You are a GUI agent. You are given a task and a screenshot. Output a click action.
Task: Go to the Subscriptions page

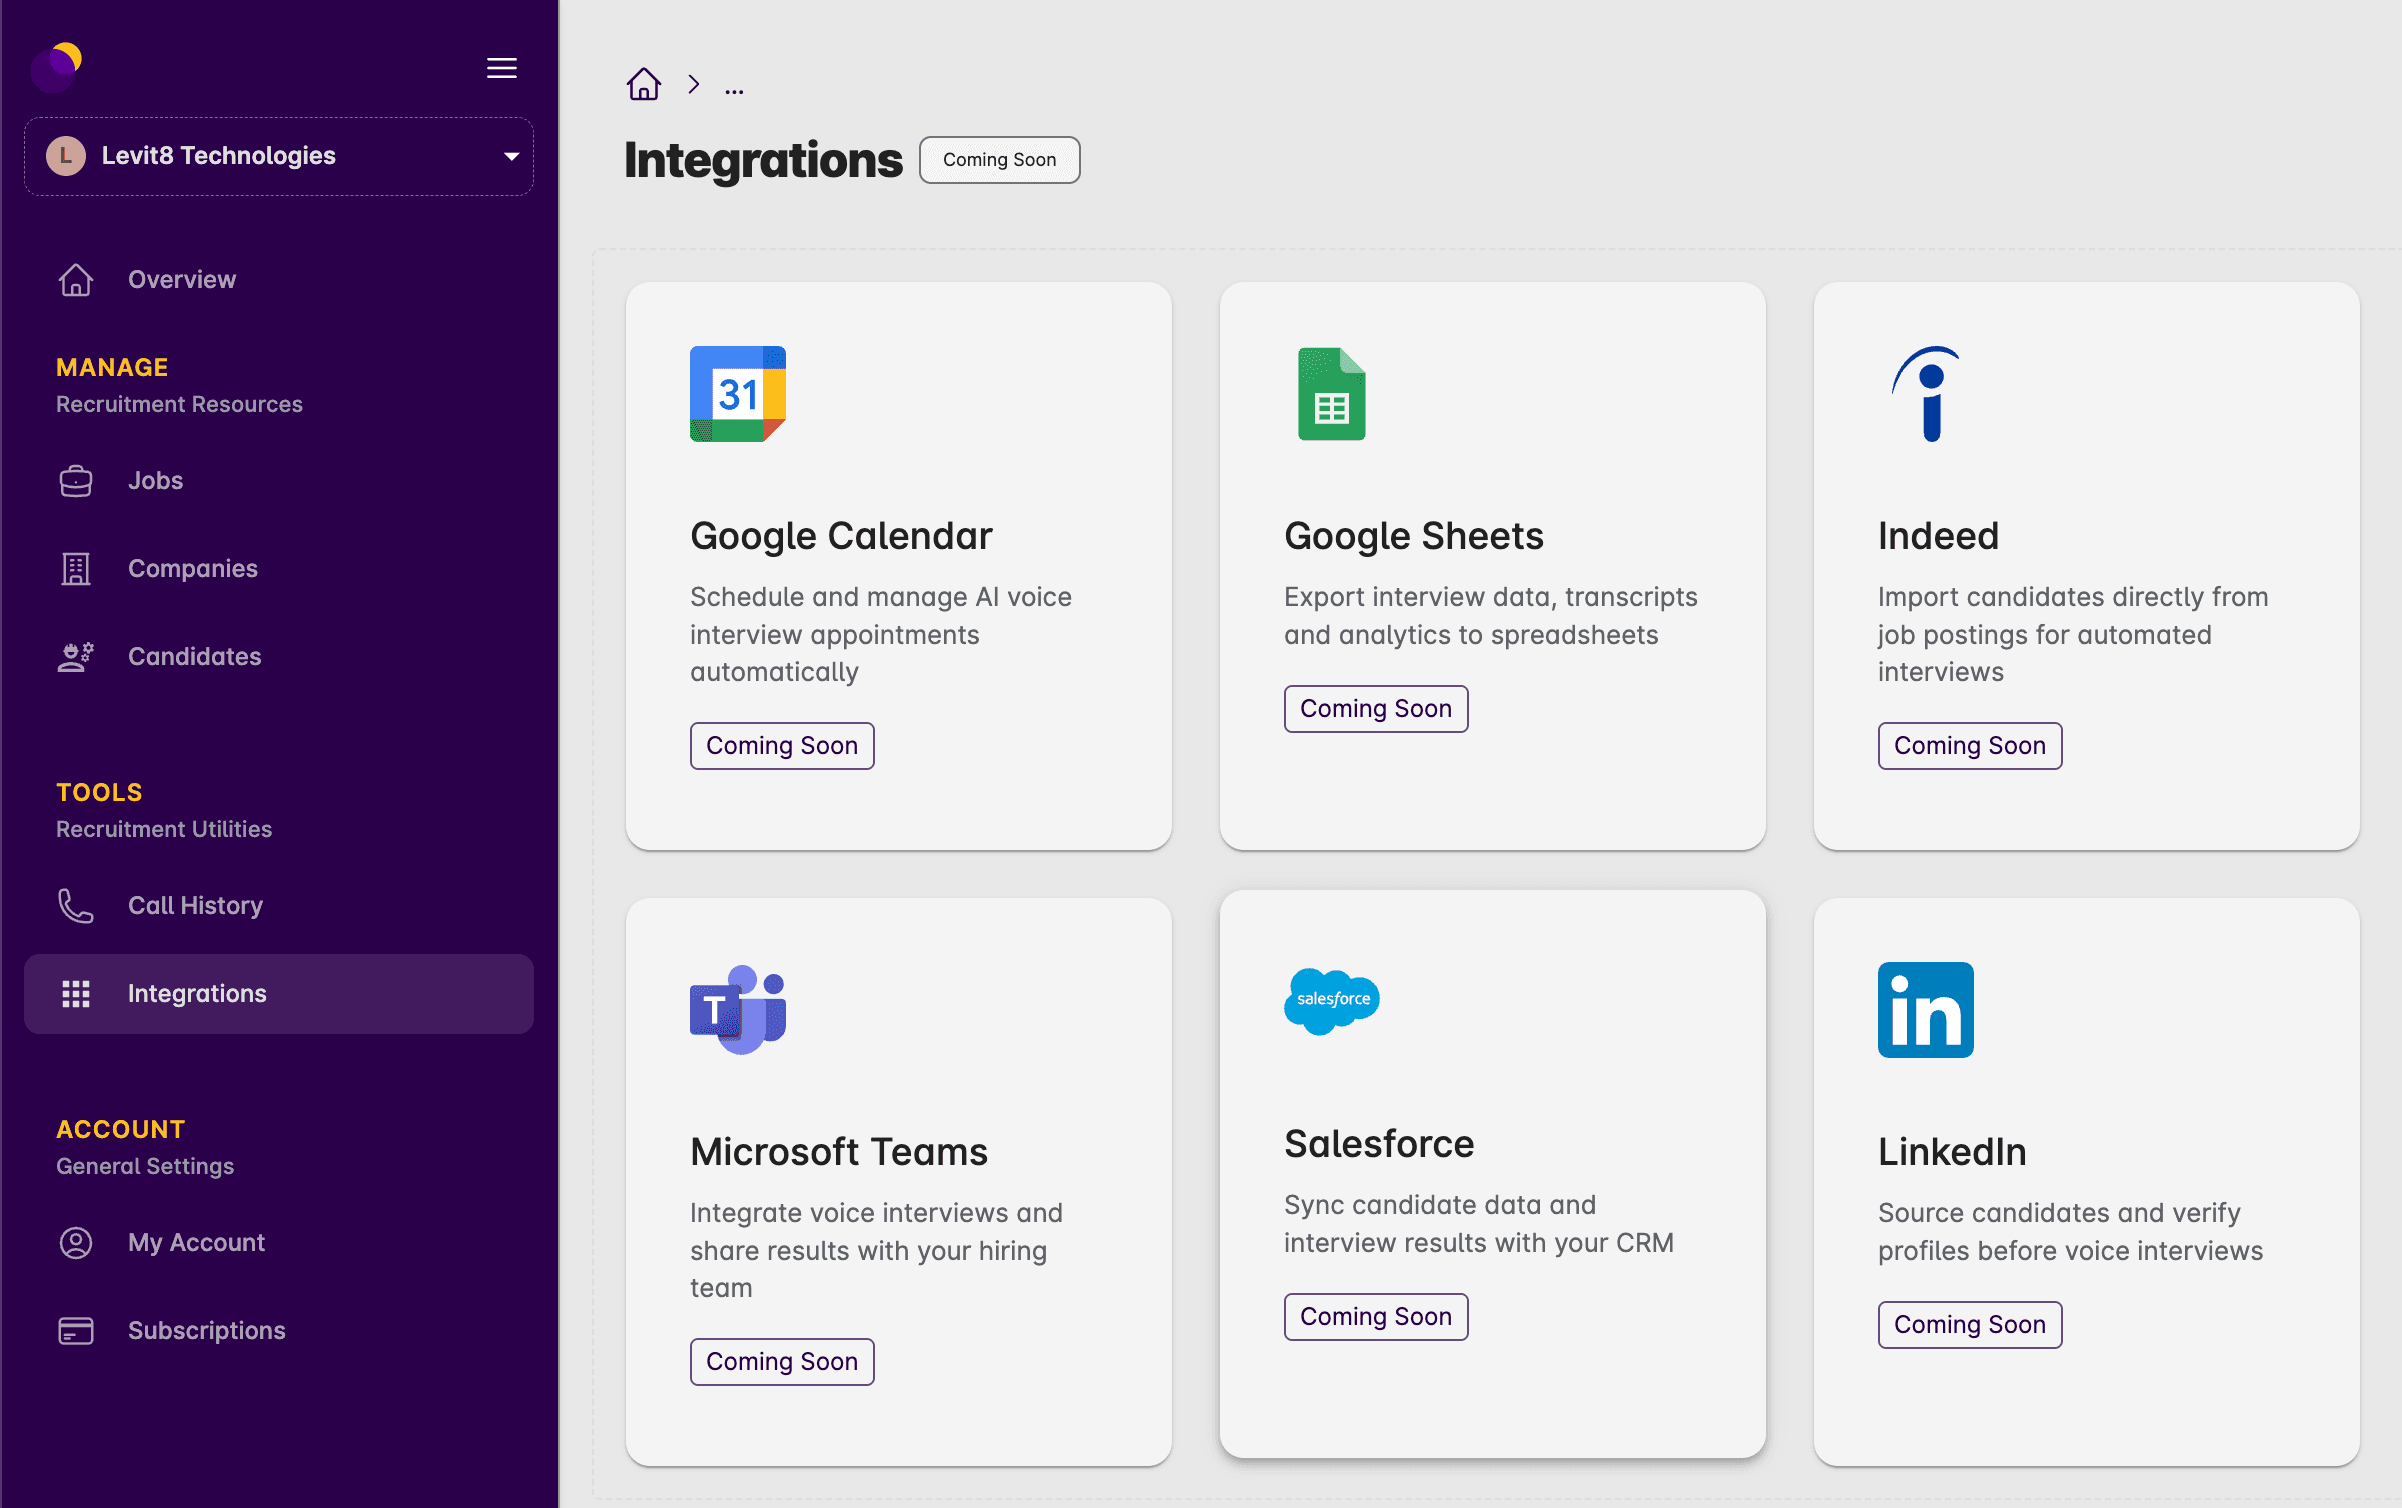click(x=206, y=1330)
